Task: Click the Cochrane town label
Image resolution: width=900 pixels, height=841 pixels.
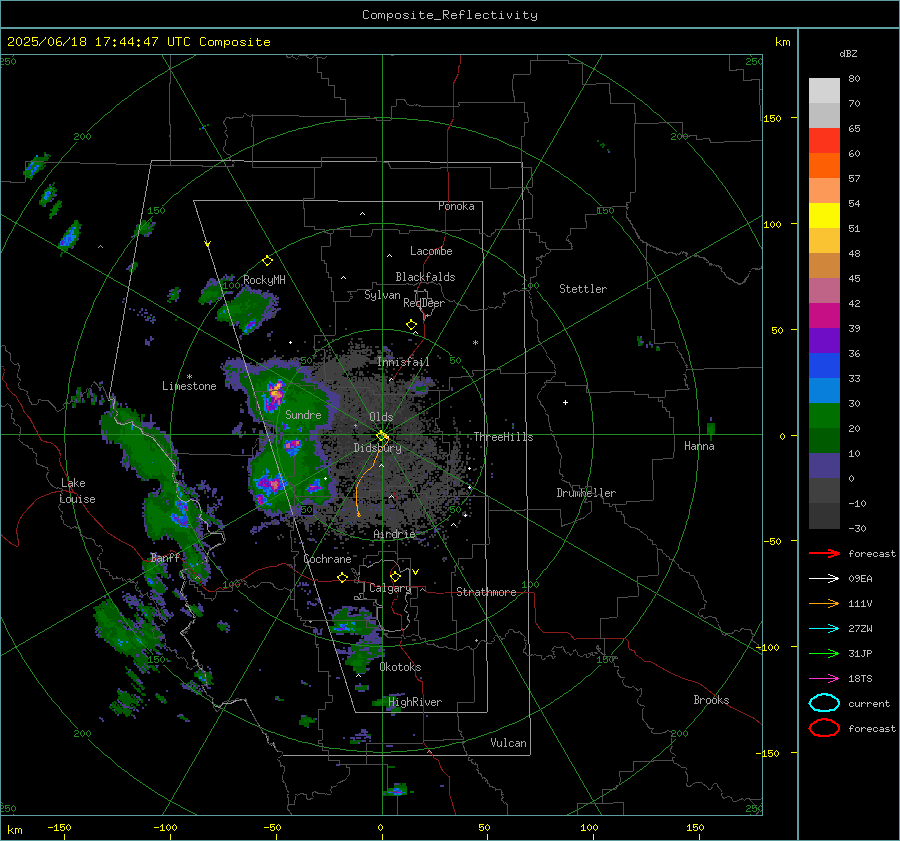Action: pyautogui.click(x=327, y=559)
